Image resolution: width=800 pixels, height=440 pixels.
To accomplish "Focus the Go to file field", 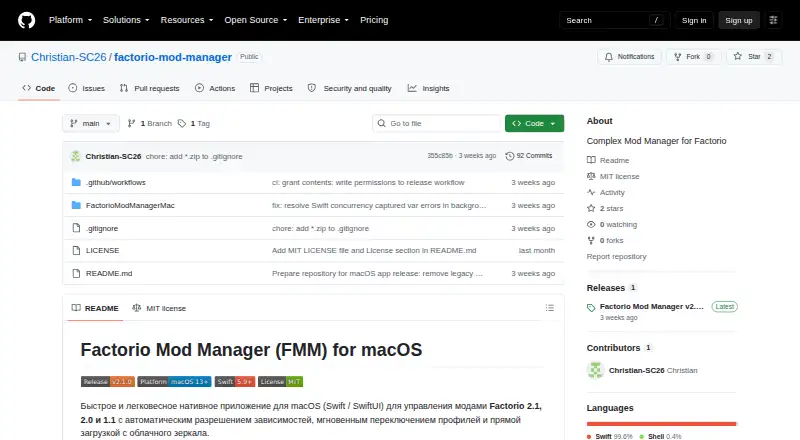I will [437, 124].
